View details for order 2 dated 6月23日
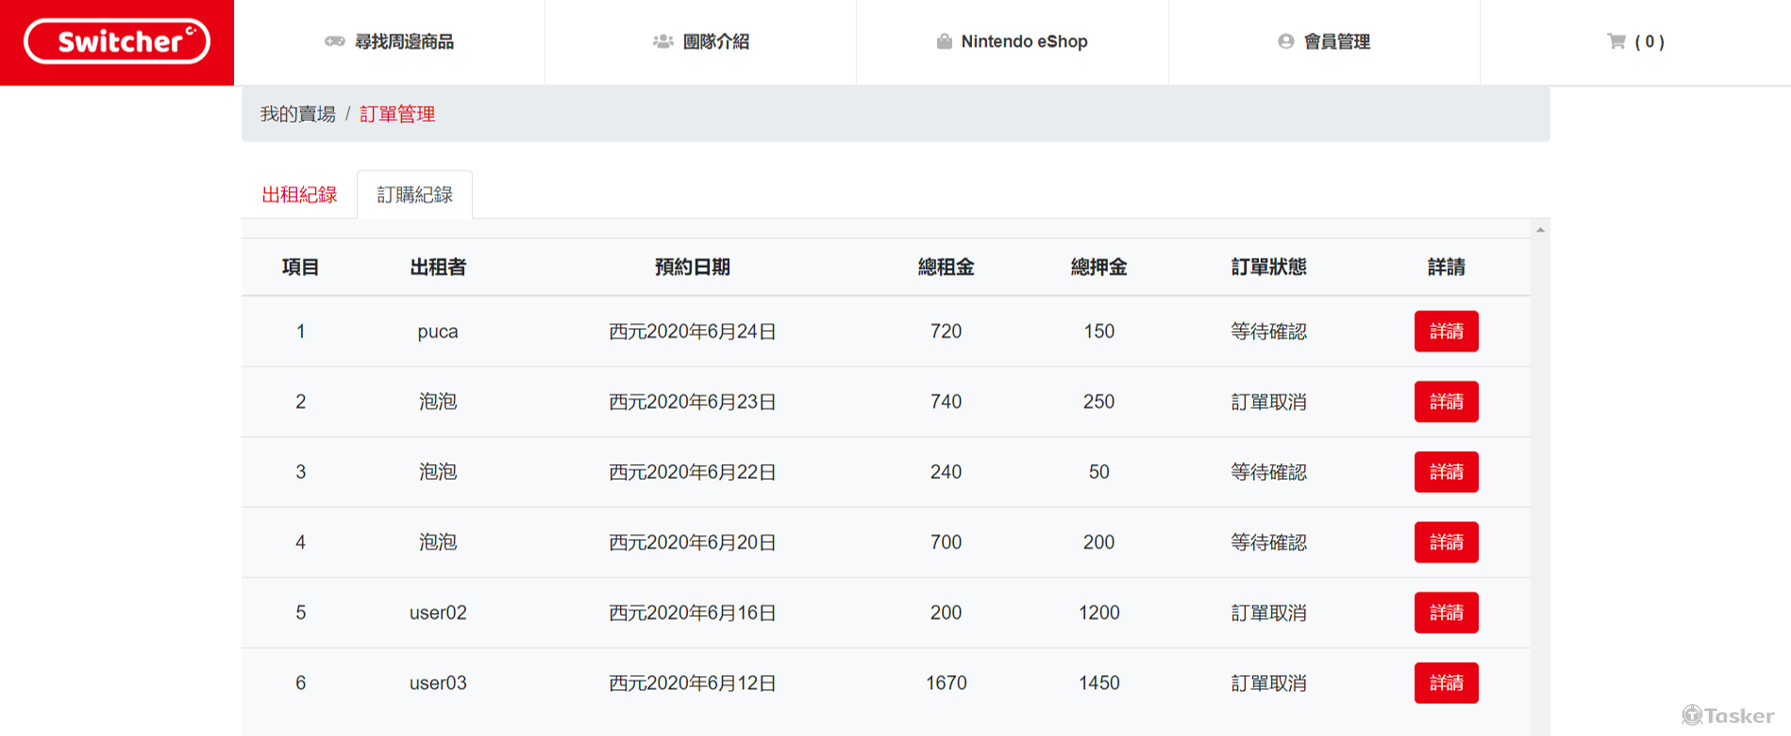This screenshot has width=1791, height=736. [x=1445, y=402]
